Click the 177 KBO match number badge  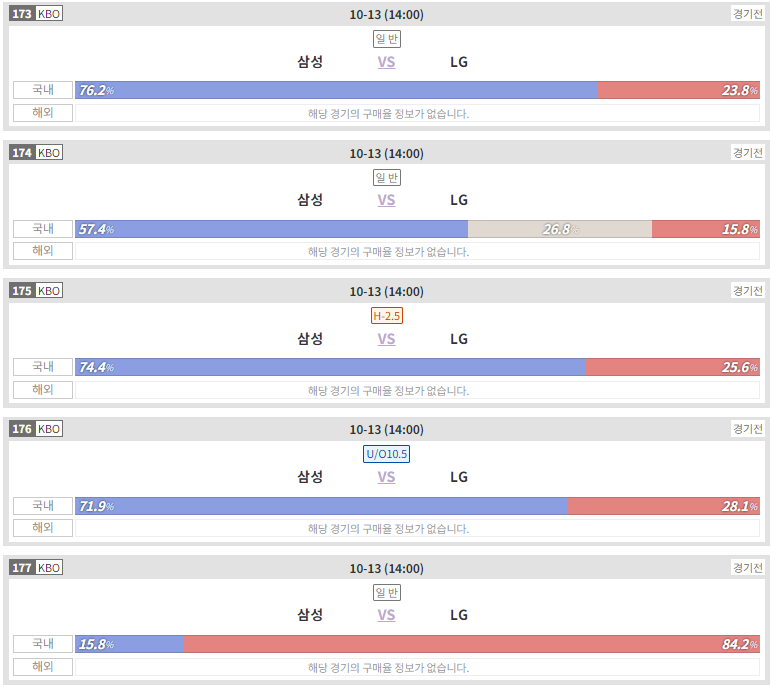click(x=36, y=567)
